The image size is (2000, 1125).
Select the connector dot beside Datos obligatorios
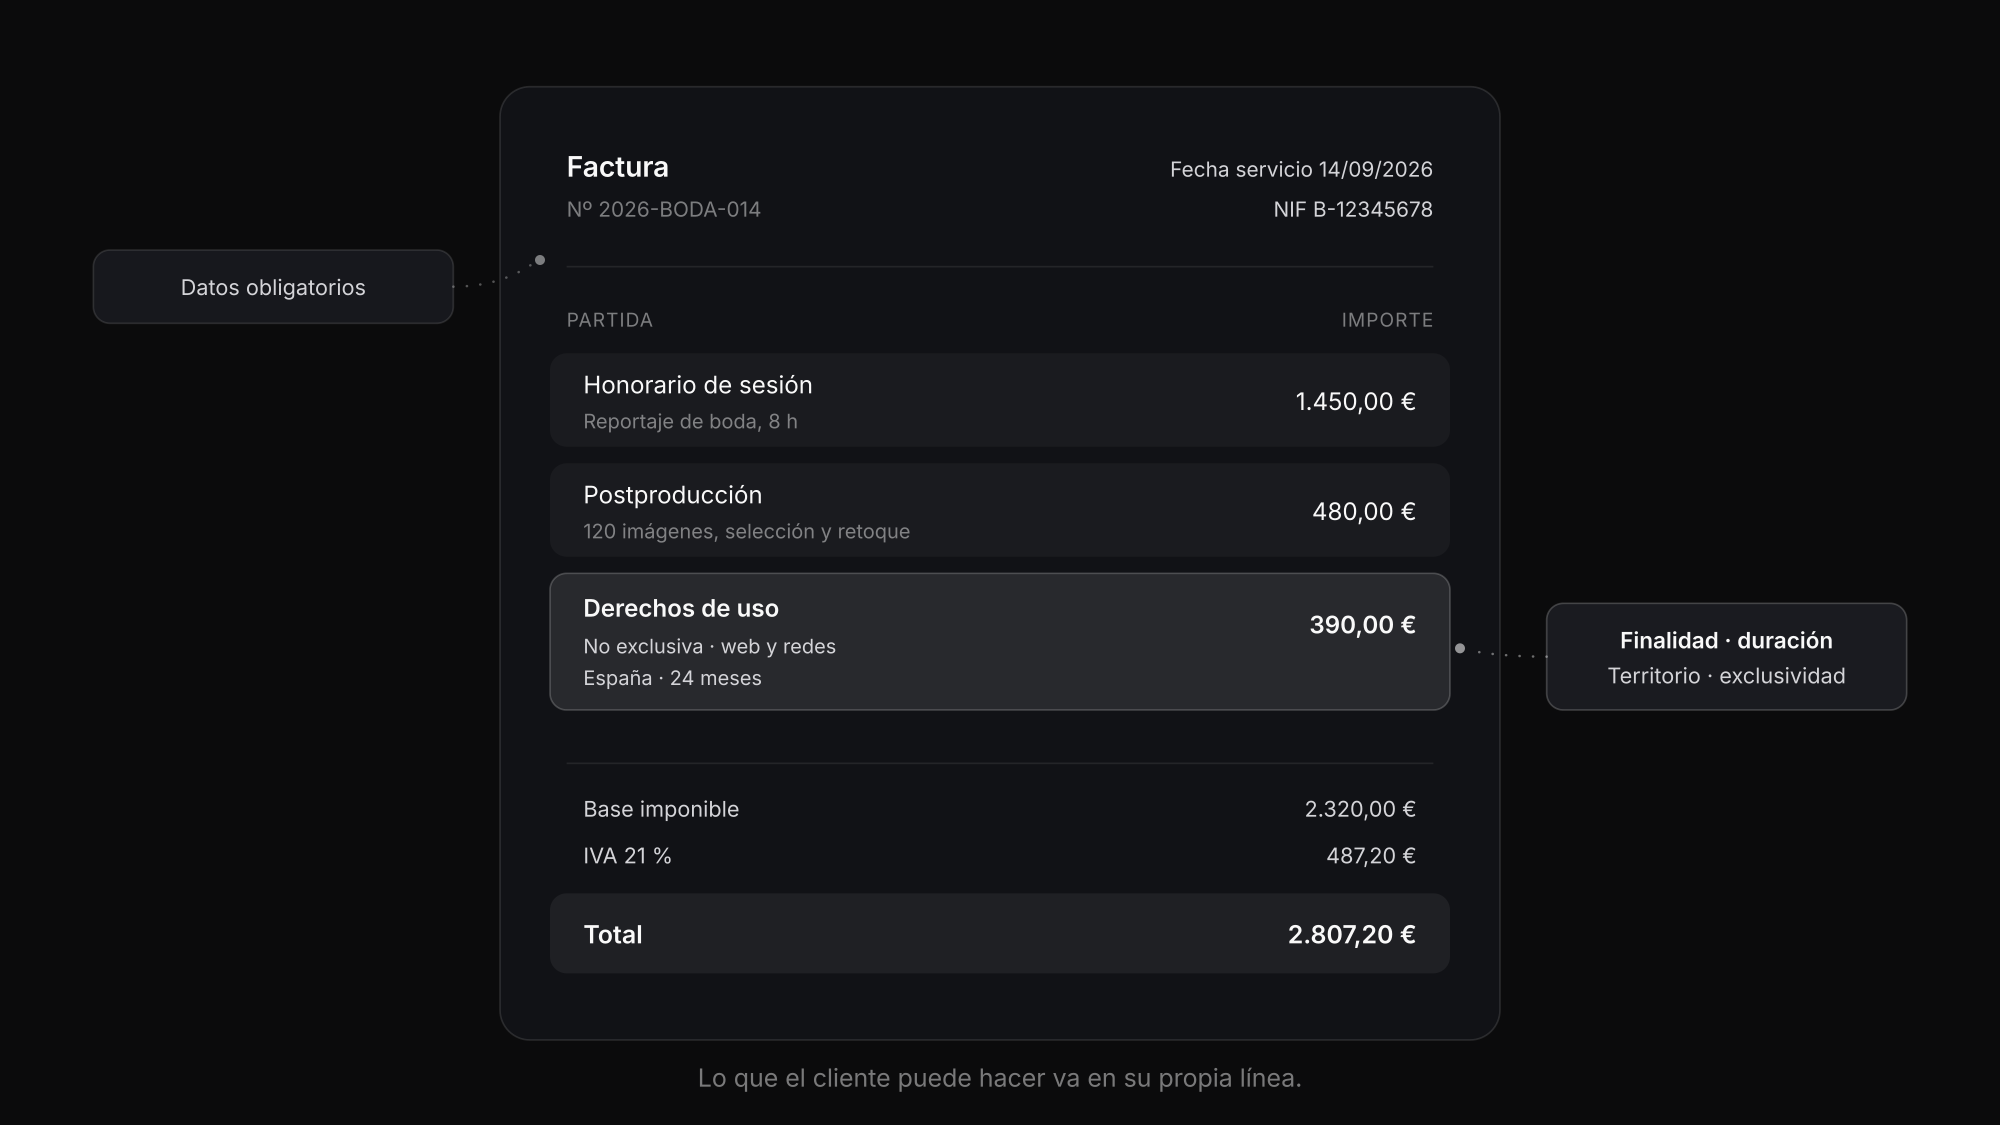[x=540, y=260]
